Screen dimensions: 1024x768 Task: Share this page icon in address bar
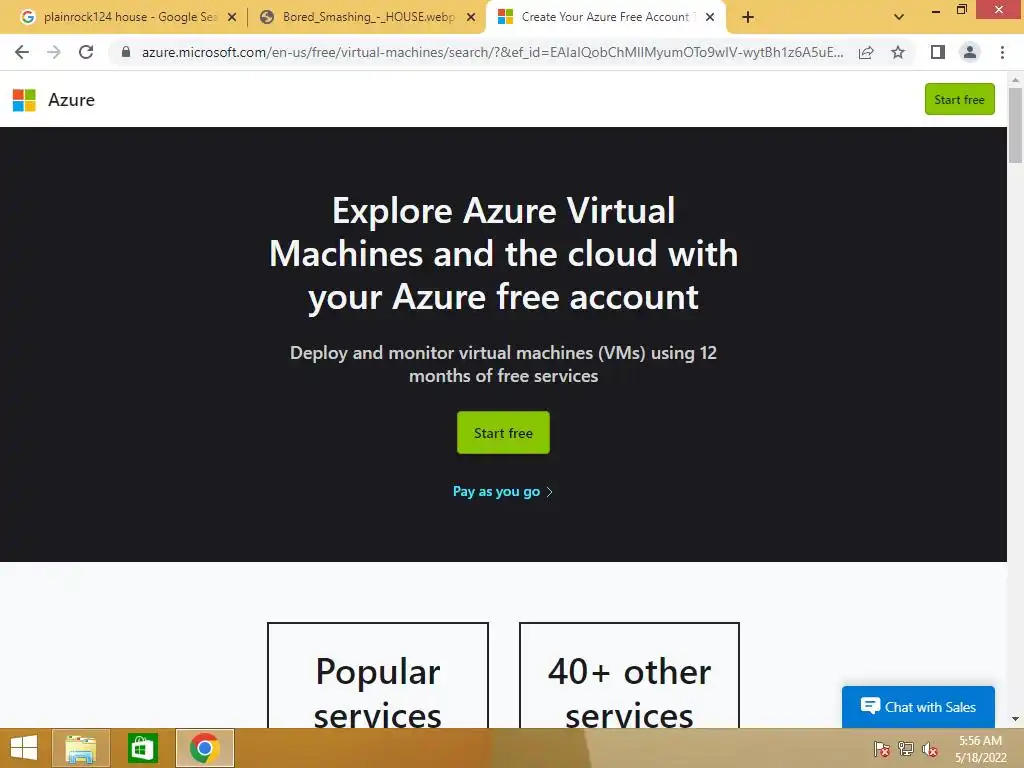coord(866,52)
